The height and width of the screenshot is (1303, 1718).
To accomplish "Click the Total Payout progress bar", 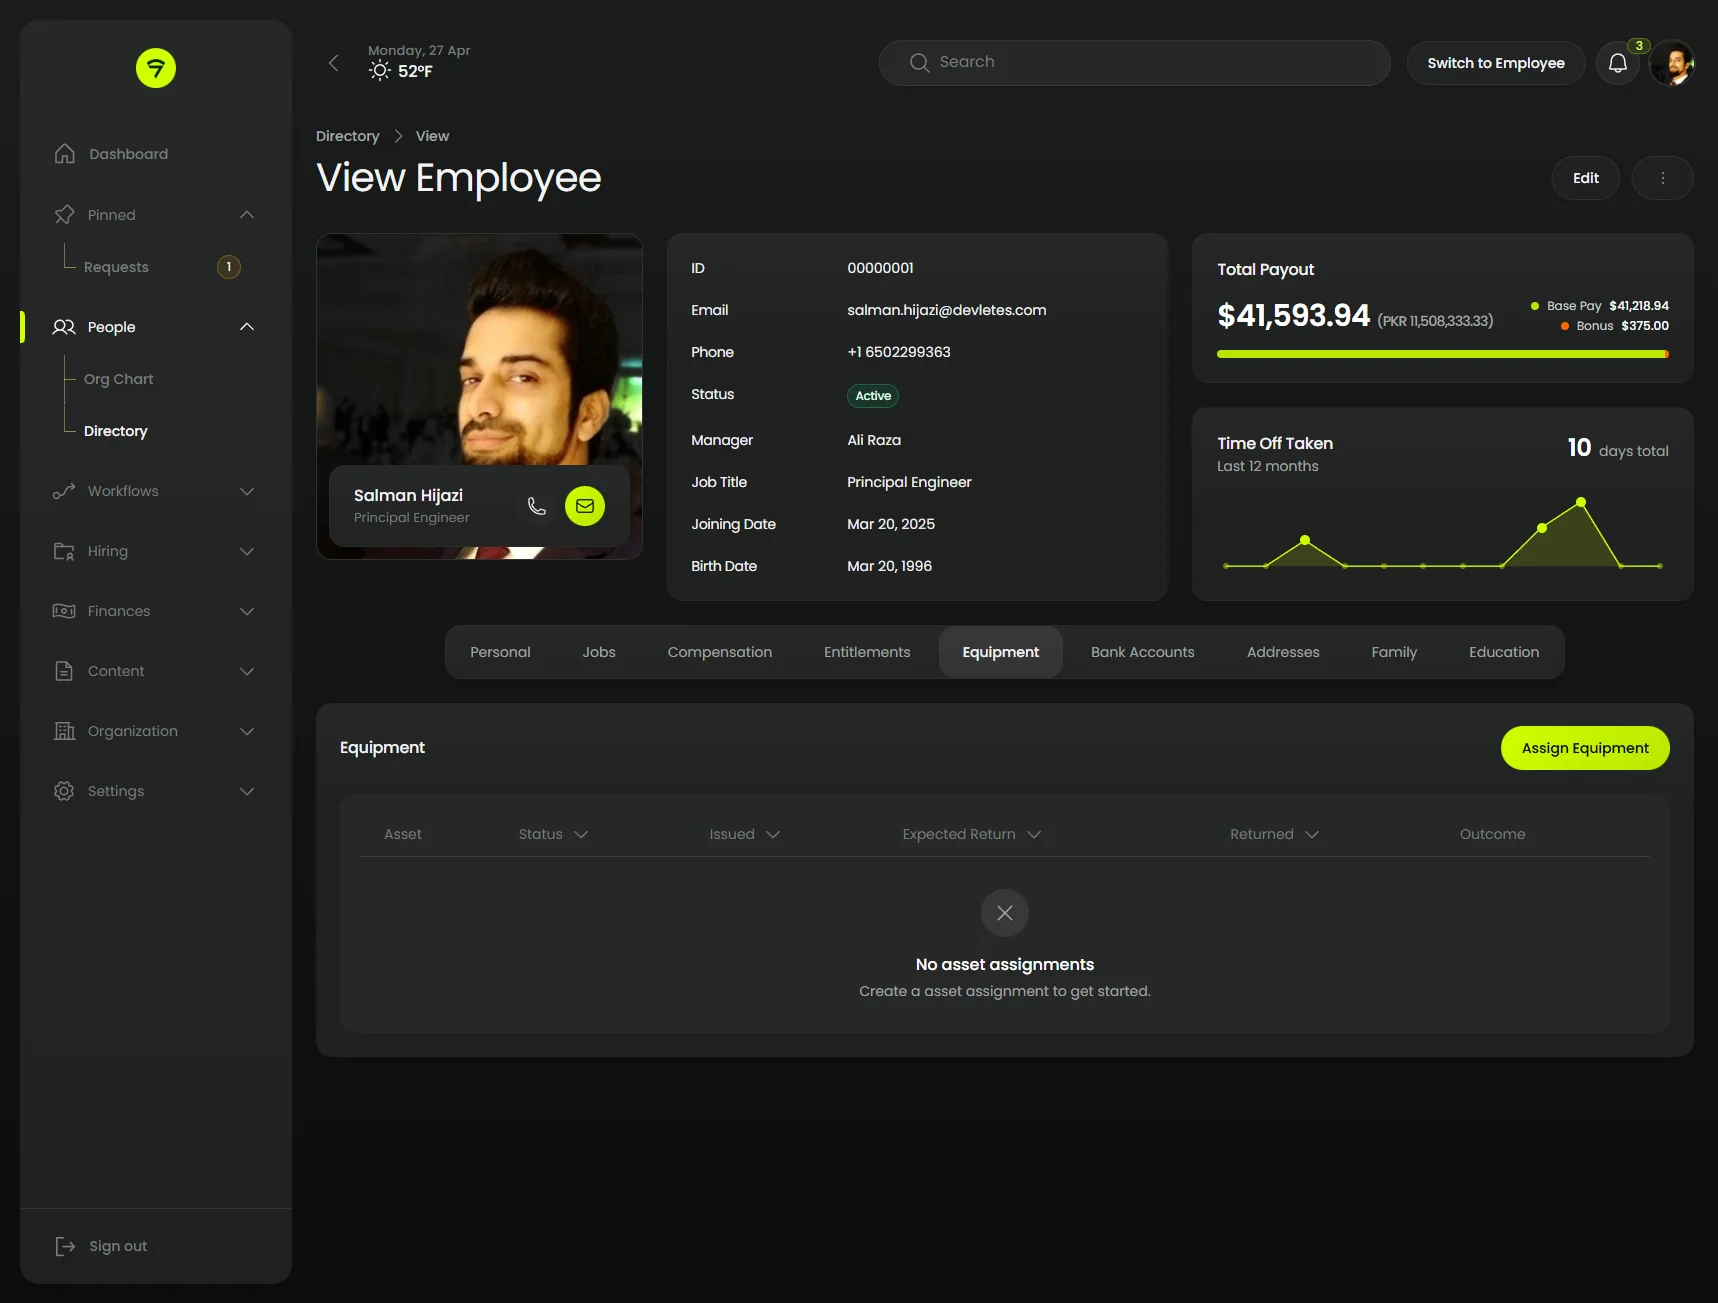I will pos(1441,354).
